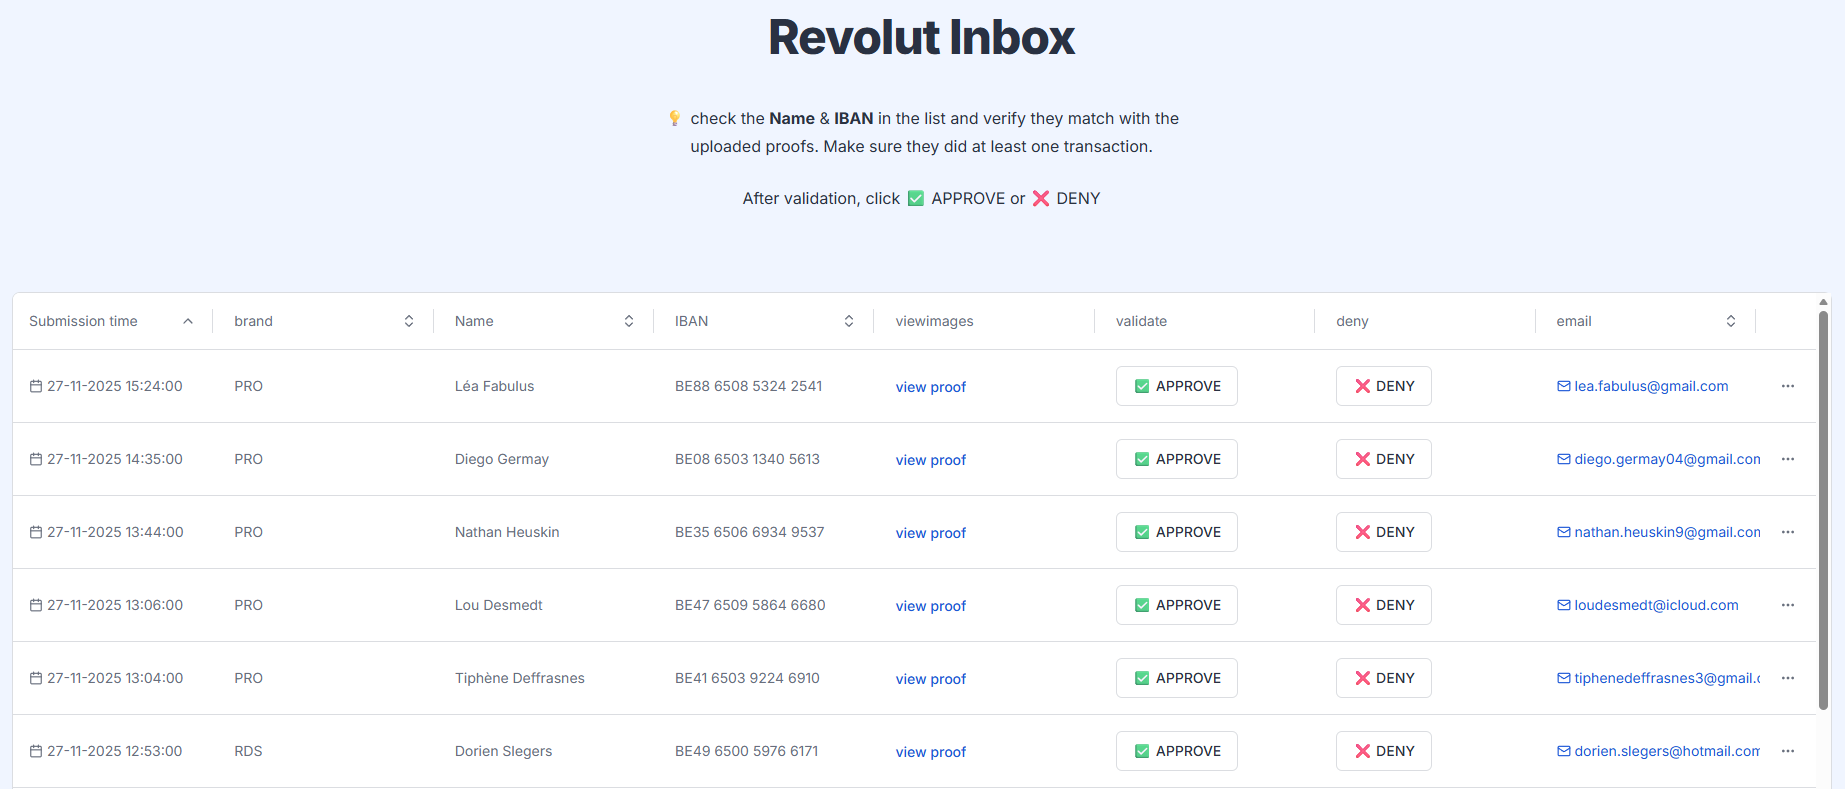Open view proof for Nathan Heuskin

click(x=930, y=533)
